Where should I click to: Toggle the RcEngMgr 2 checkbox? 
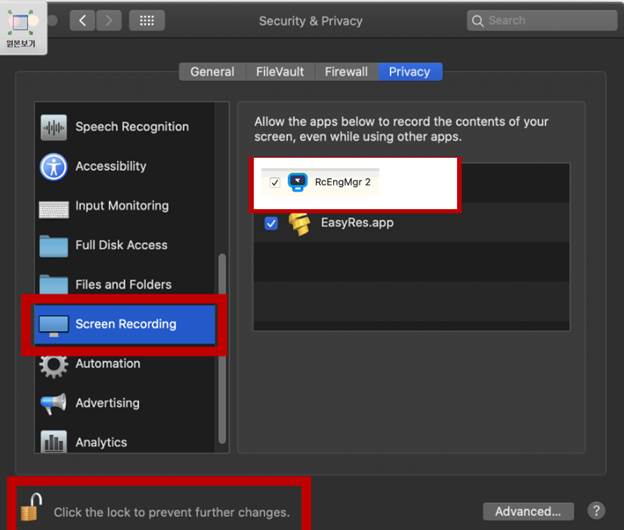point(275,182)
